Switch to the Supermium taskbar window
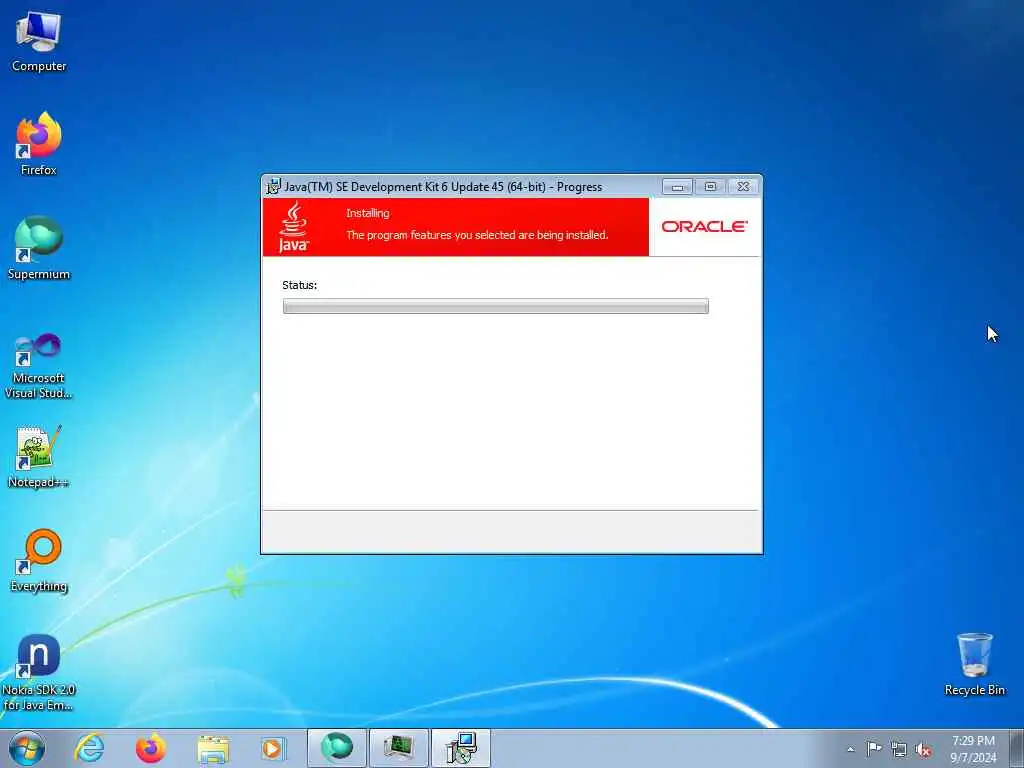The height and width of the screenshot is (768, 1024). pyautogui.click(x=336, y=748)
